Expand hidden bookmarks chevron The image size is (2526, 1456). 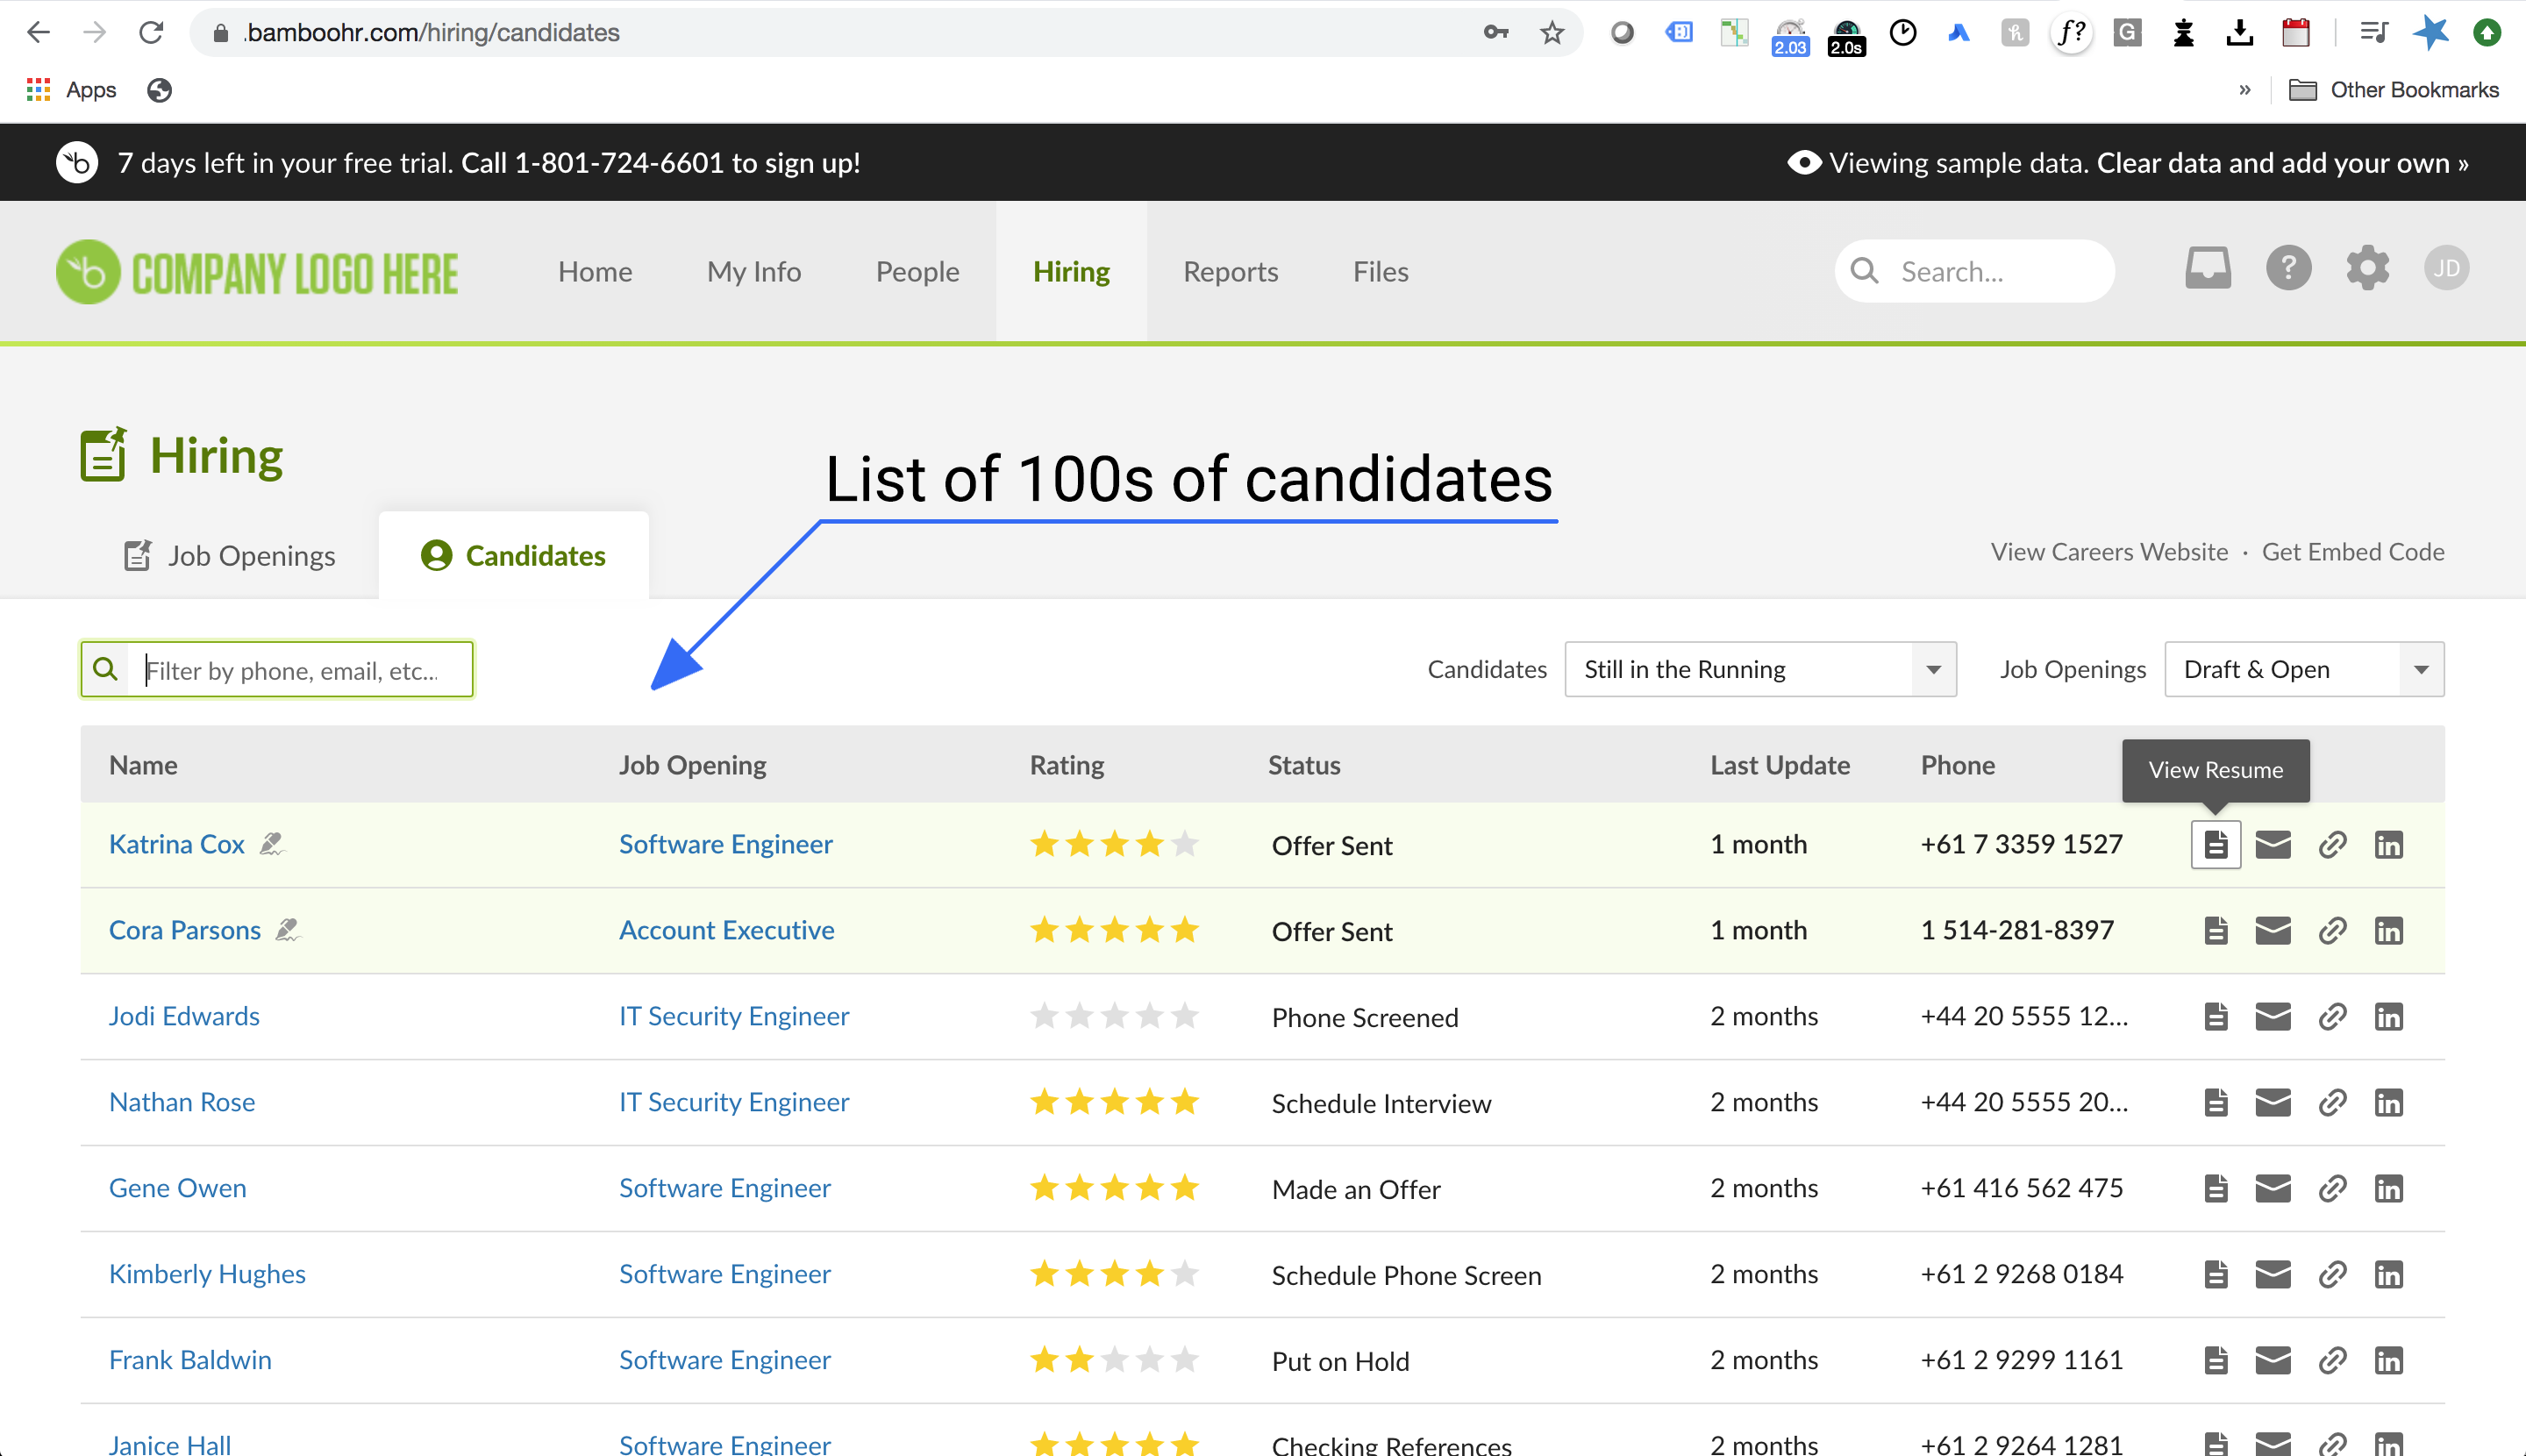[x=2244, y=90]
